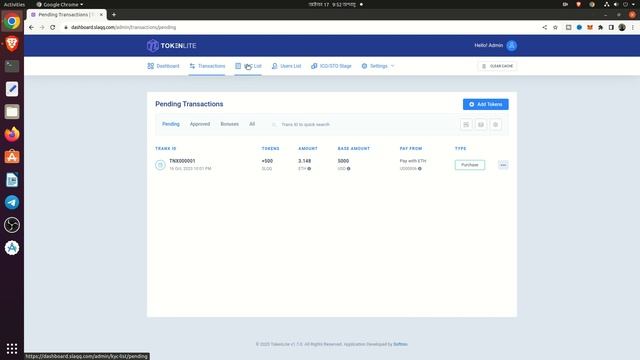
Task: Select the Pending filter tab
Action: click(x=171, y=124)
